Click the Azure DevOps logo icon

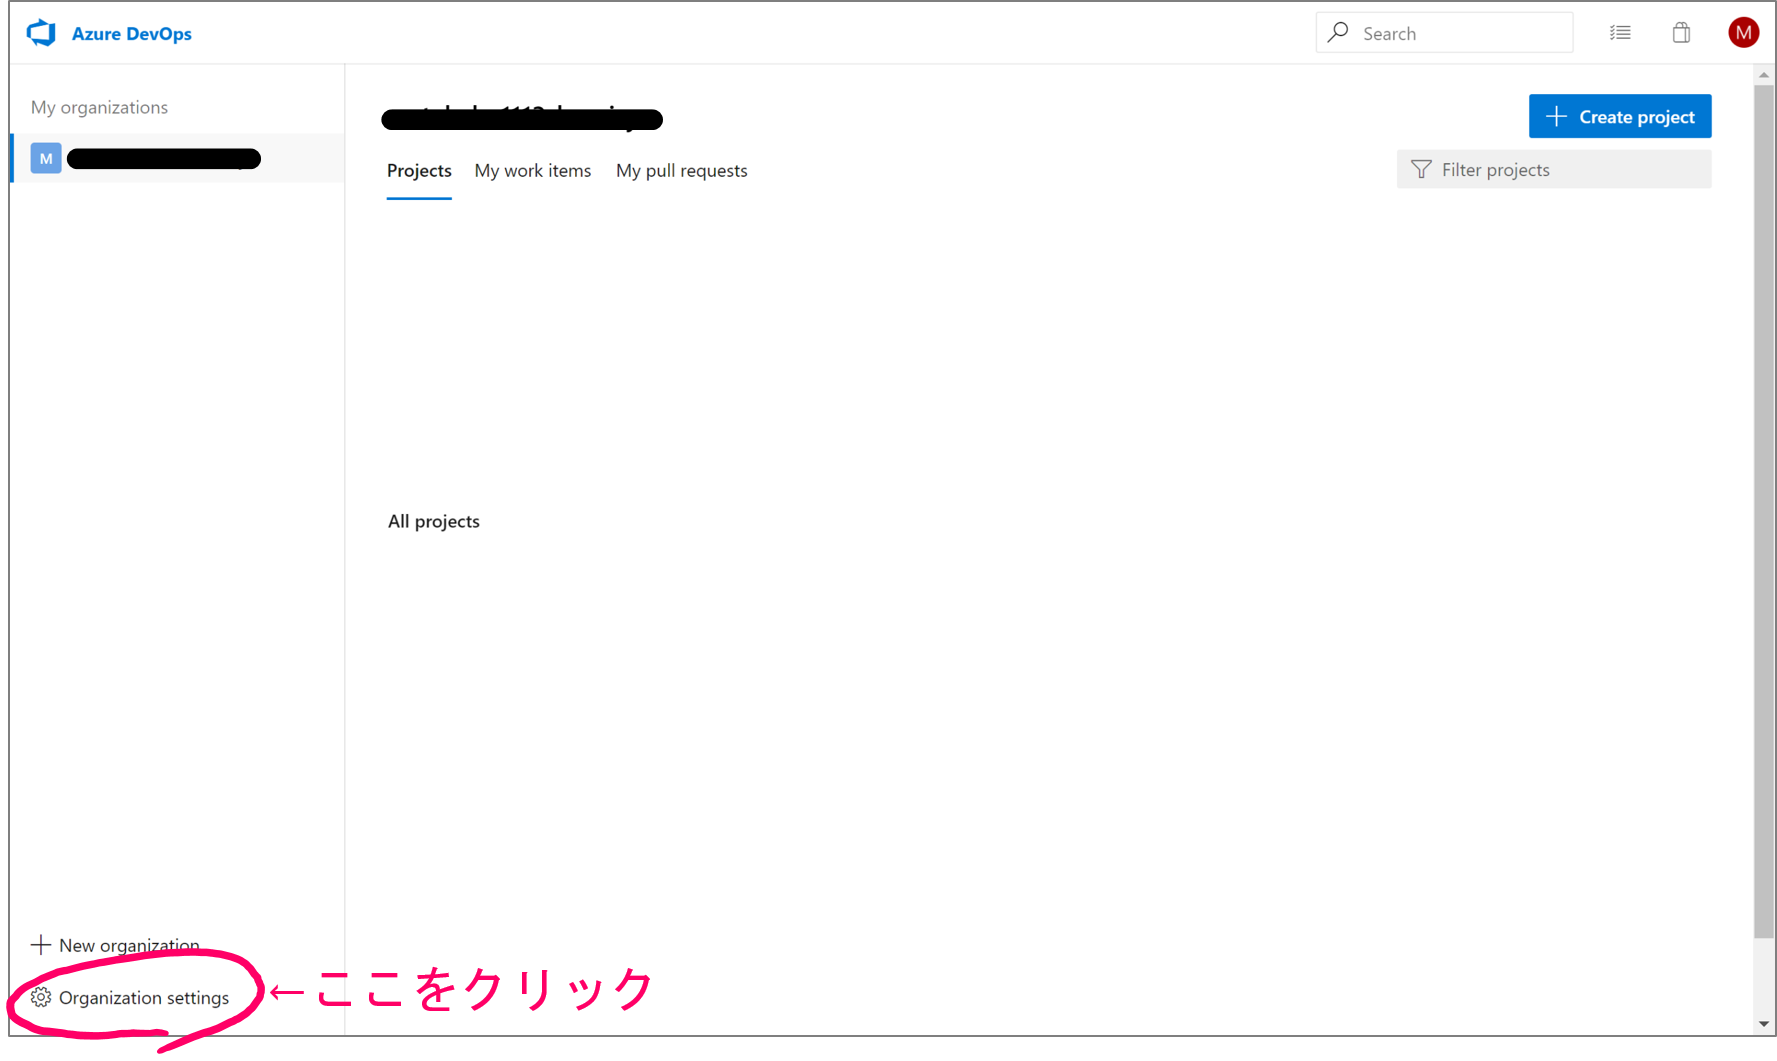(40, 31)
